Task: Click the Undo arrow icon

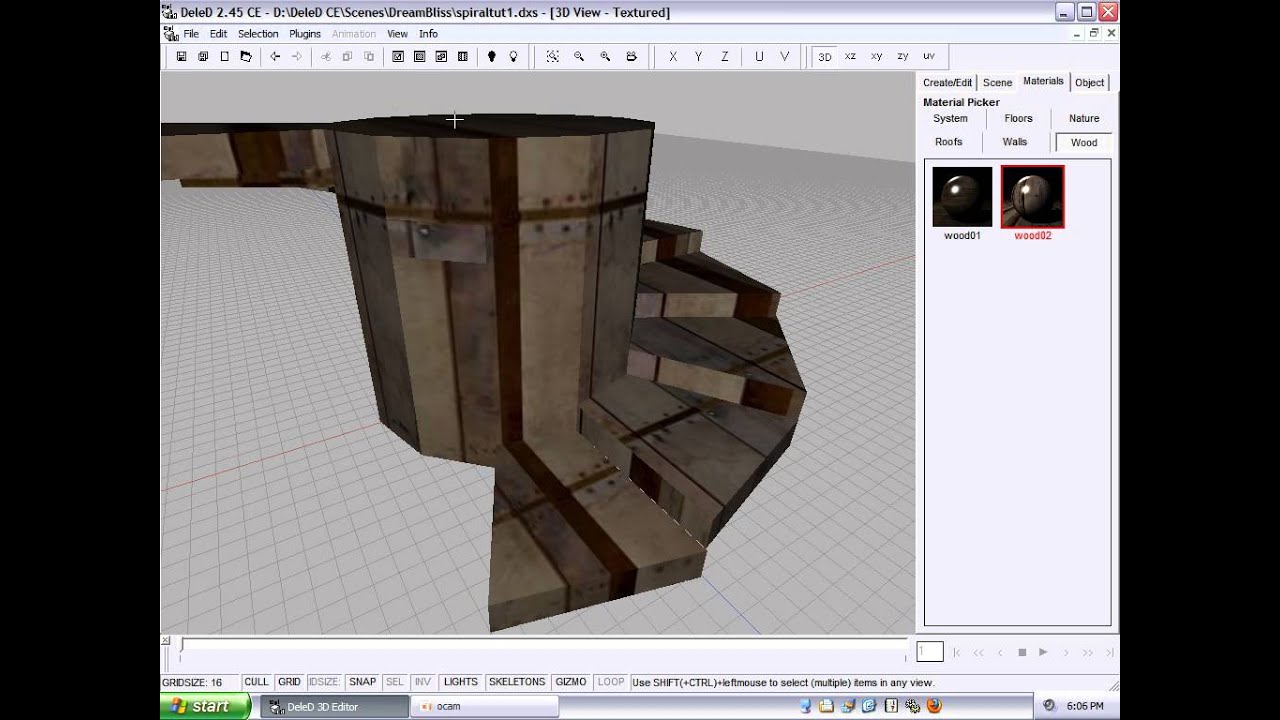Action: point(275,57)
